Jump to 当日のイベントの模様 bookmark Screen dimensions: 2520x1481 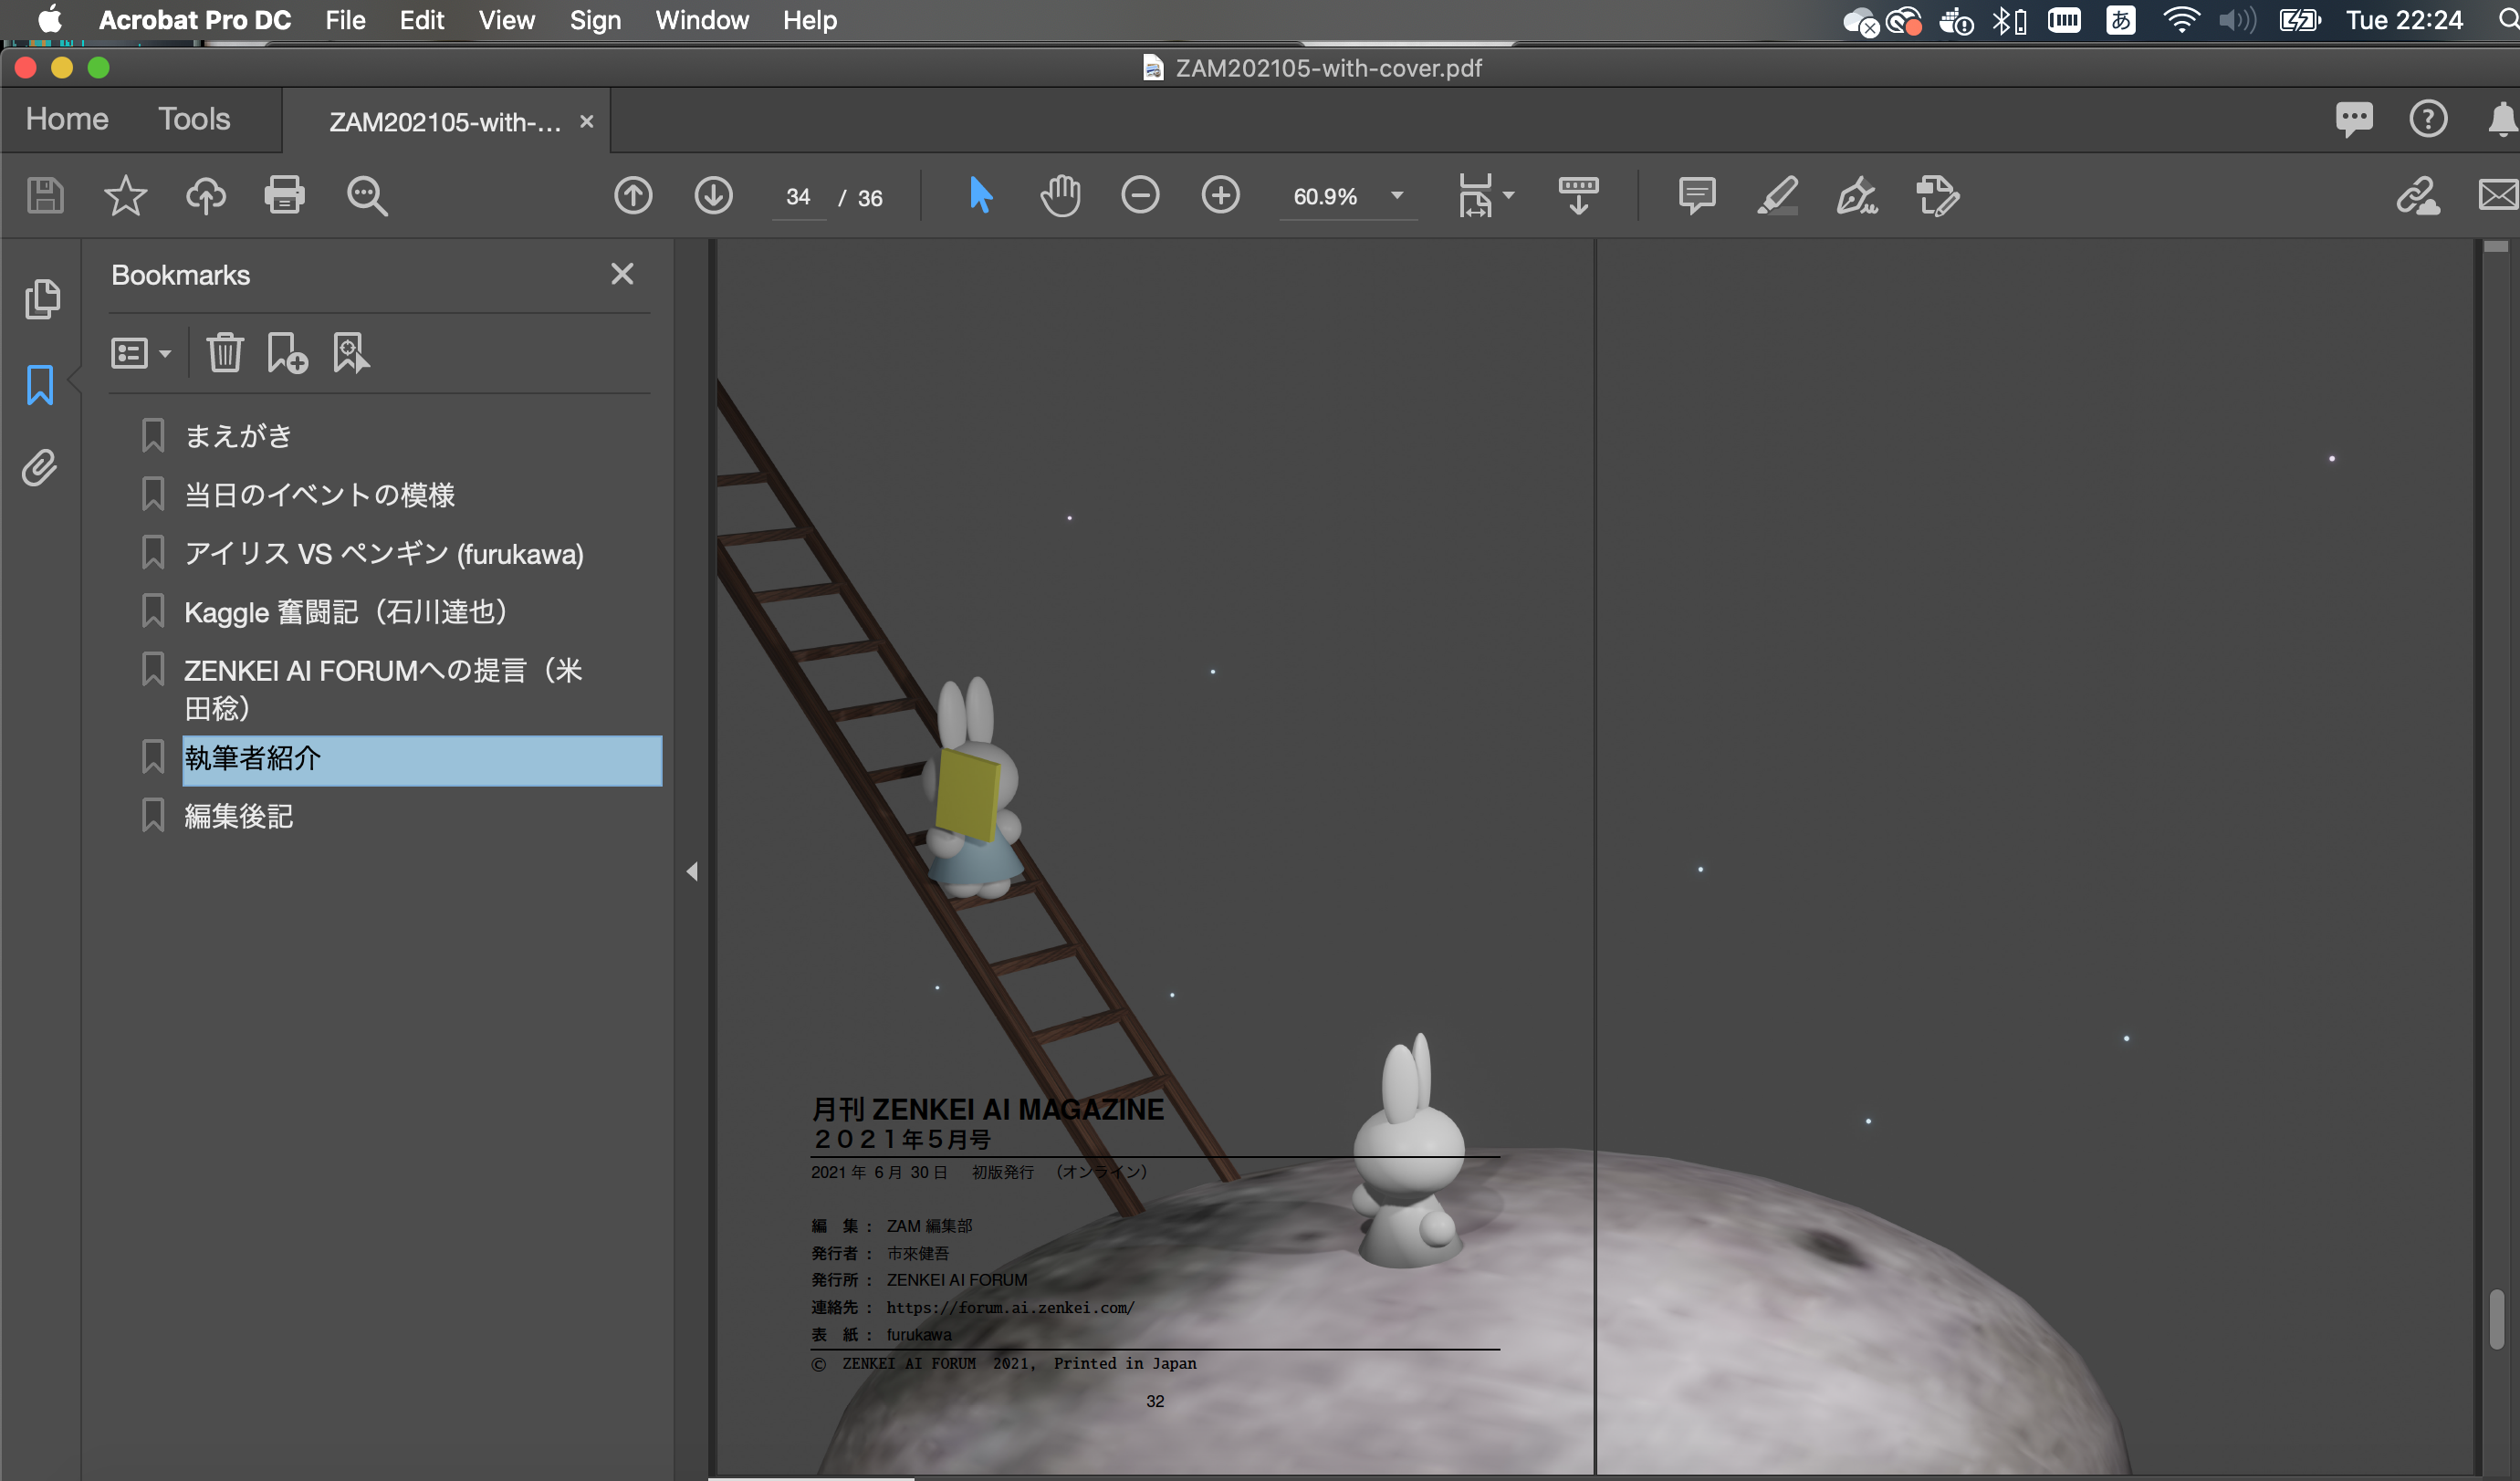pos(319,494)
